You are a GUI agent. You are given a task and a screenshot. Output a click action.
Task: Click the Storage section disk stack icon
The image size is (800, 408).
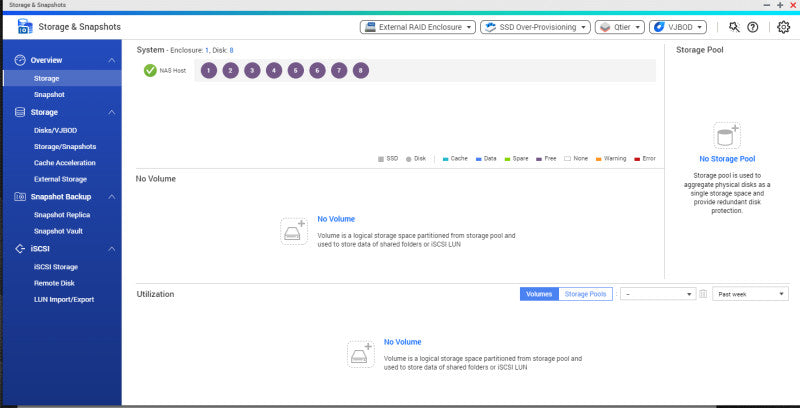click(20, 112)
